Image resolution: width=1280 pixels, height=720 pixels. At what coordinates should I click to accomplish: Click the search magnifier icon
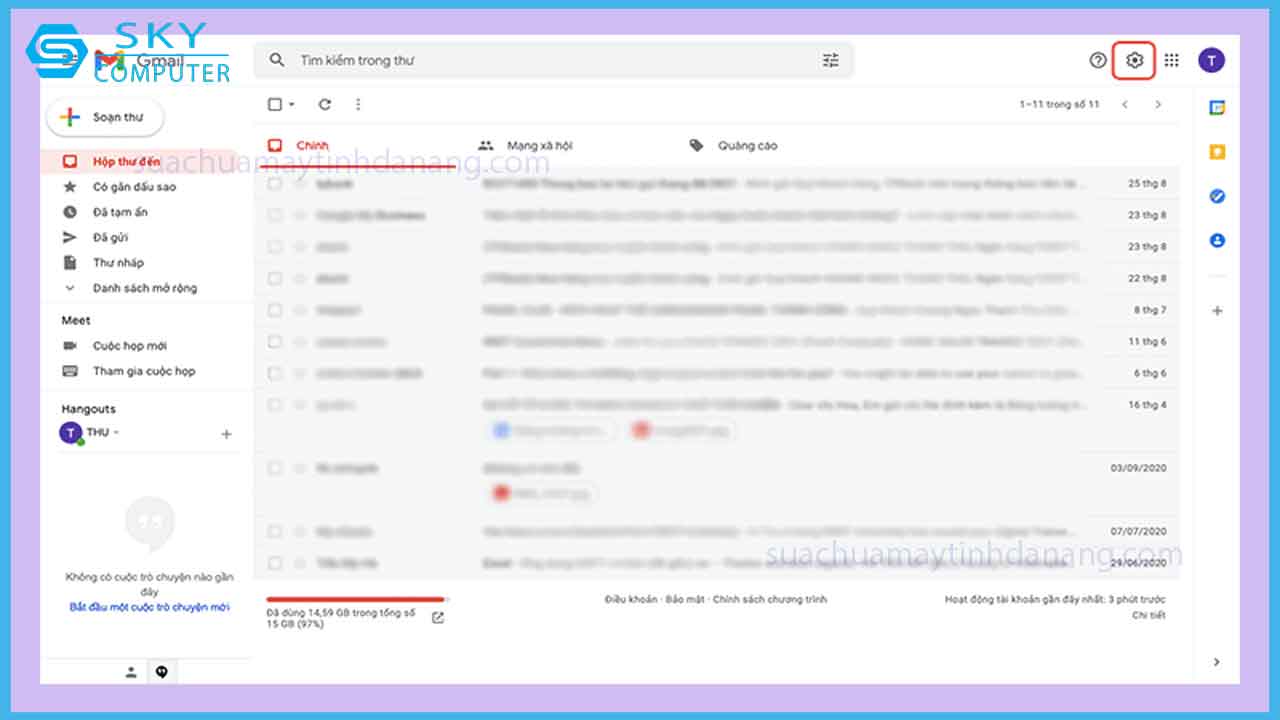coord(278,60)
